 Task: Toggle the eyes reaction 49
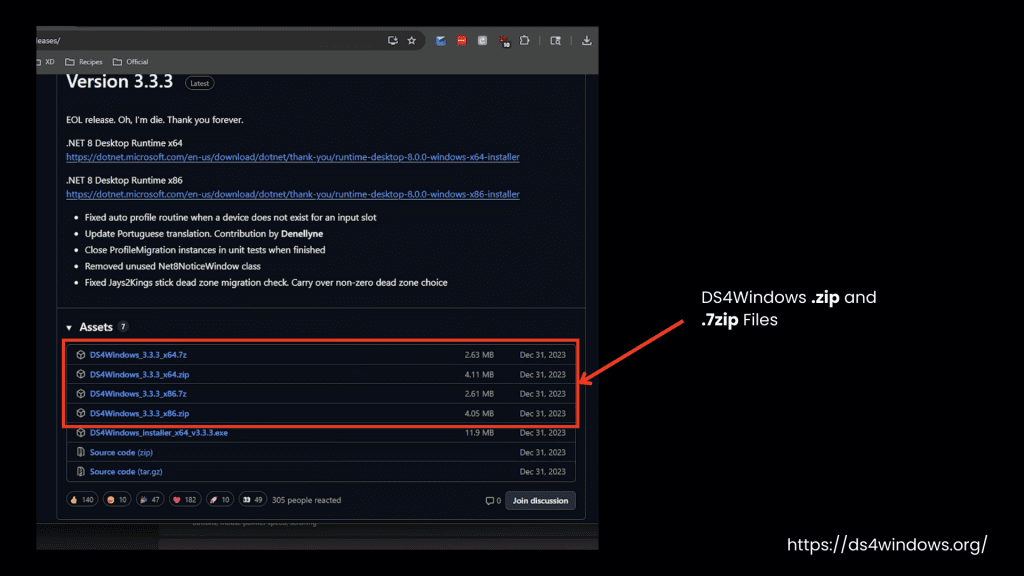pos(253,500)
